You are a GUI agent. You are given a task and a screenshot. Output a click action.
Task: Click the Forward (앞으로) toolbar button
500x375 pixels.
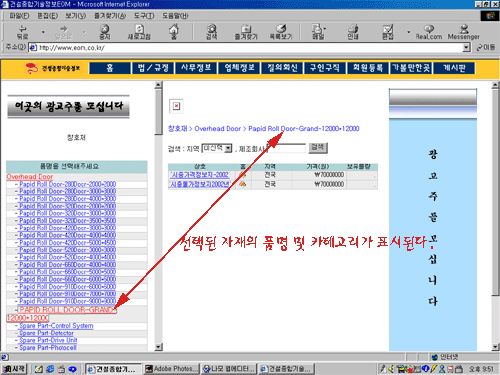pos(63,32)
